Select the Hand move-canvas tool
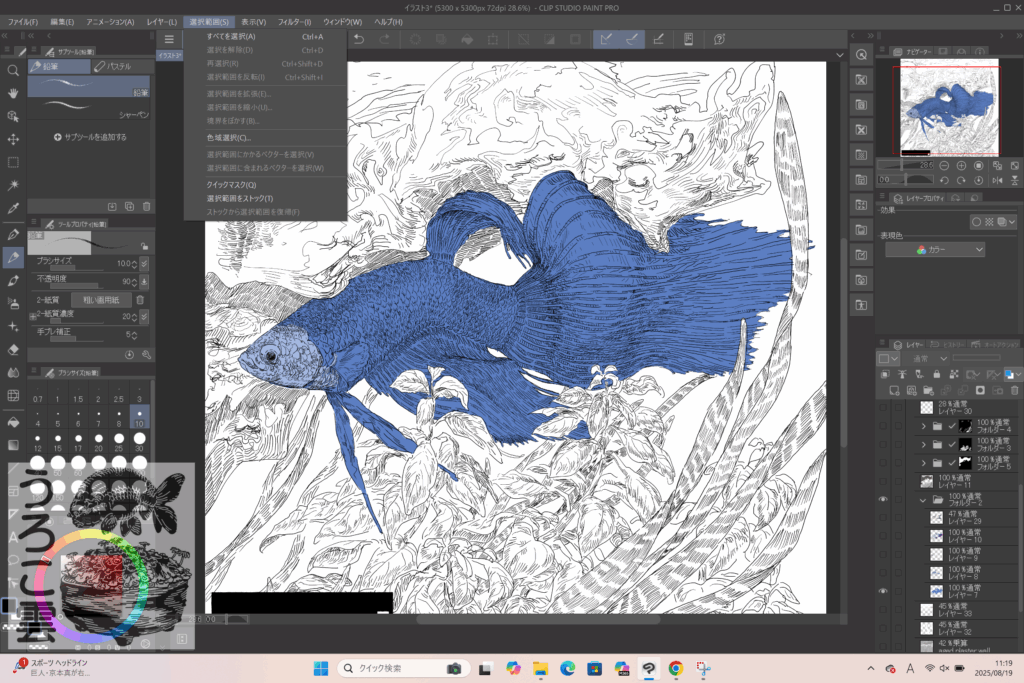The width and height of the screenshot is (1024, 683). tap(13, 93)
